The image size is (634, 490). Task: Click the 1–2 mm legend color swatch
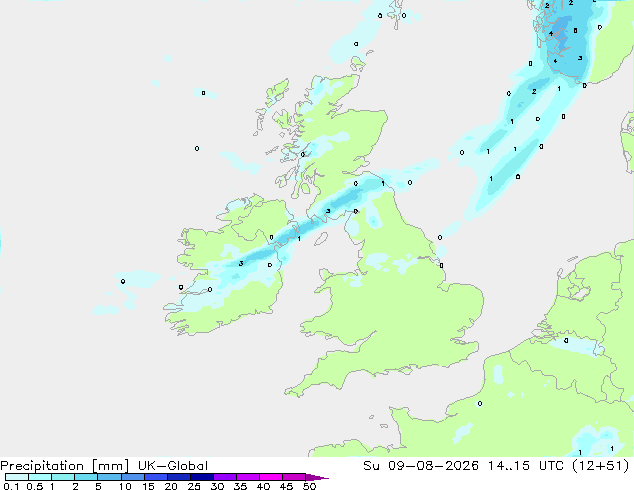(x=63, y=477)
